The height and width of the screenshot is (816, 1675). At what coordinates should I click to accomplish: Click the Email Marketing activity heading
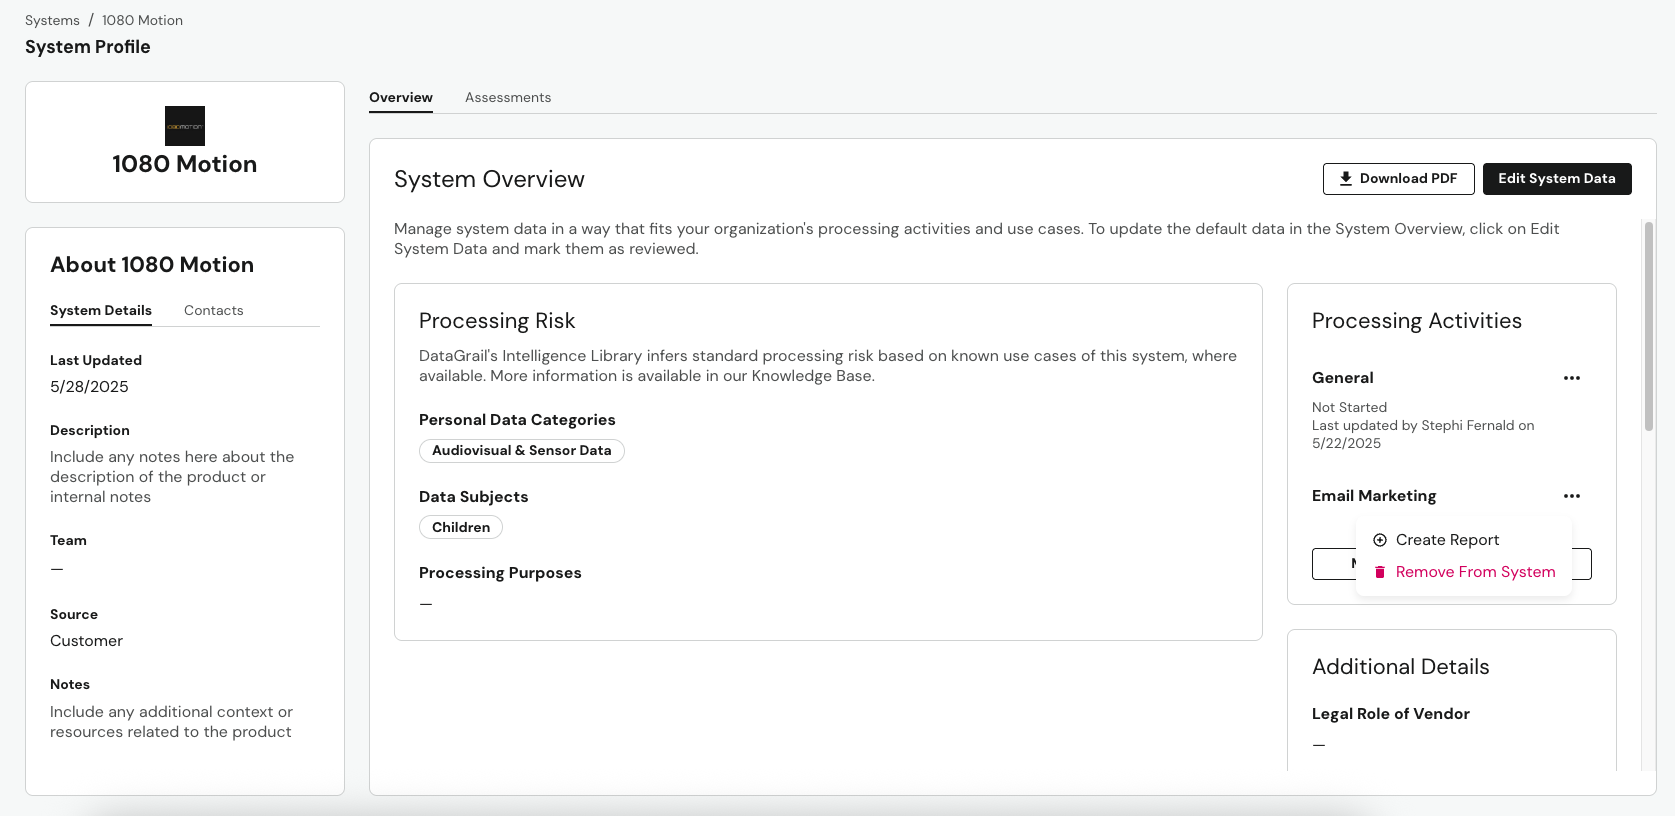click(x=1374, y=496)
